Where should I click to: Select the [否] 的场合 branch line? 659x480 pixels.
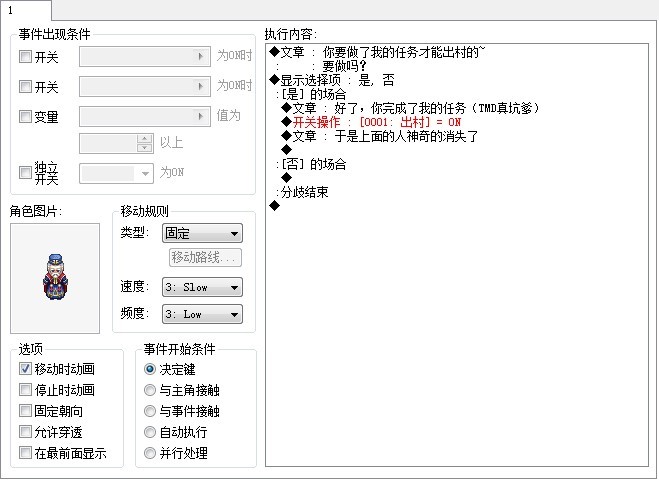(311, 164)
